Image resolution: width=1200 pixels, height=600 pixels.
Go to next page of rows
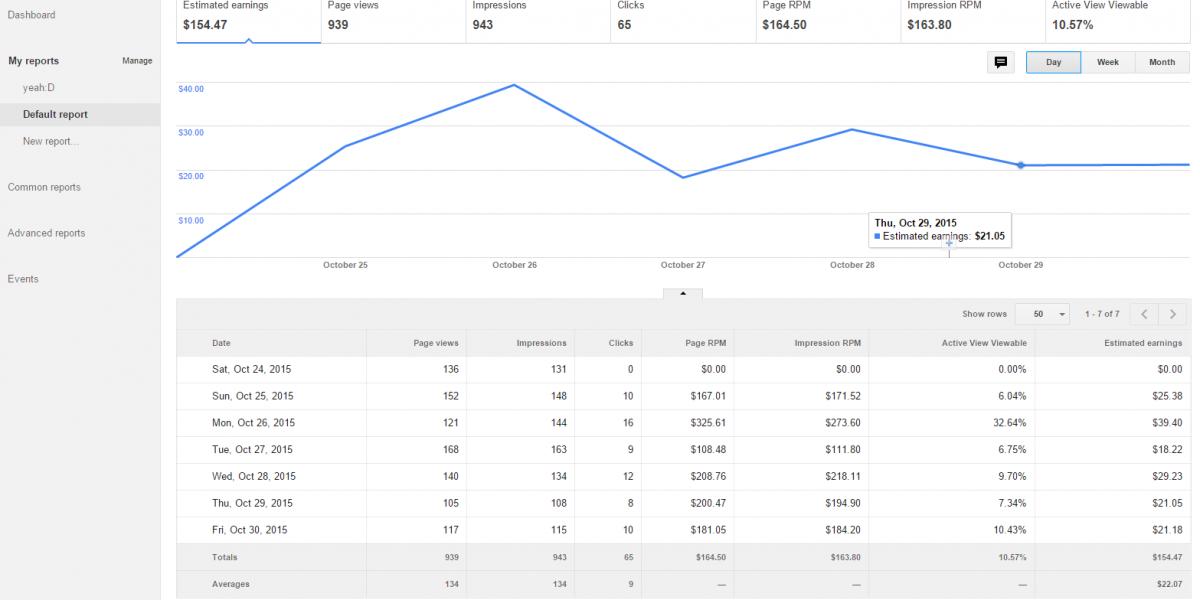point(1173,314)
